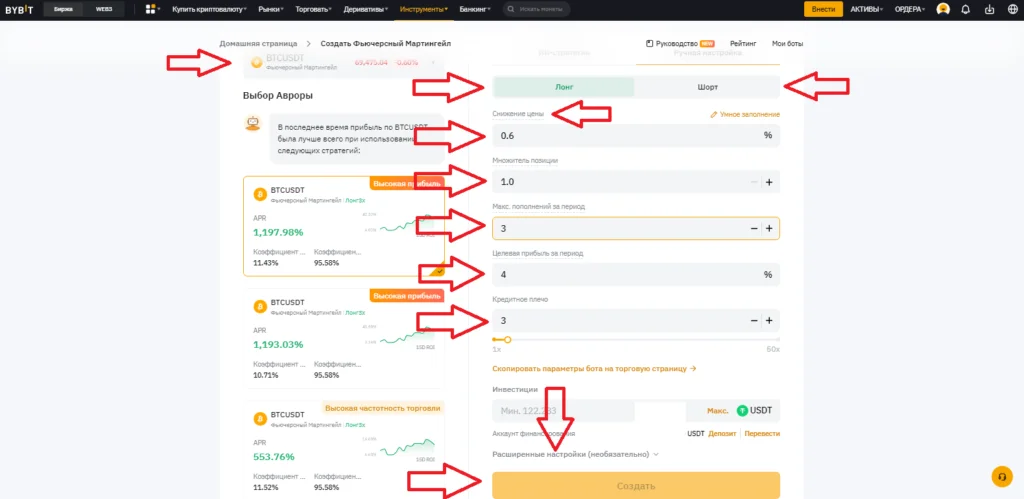Increase Макс. пополнений with plus button
The height and width of the screenshot is (499, 1024).
pos(769,229)
